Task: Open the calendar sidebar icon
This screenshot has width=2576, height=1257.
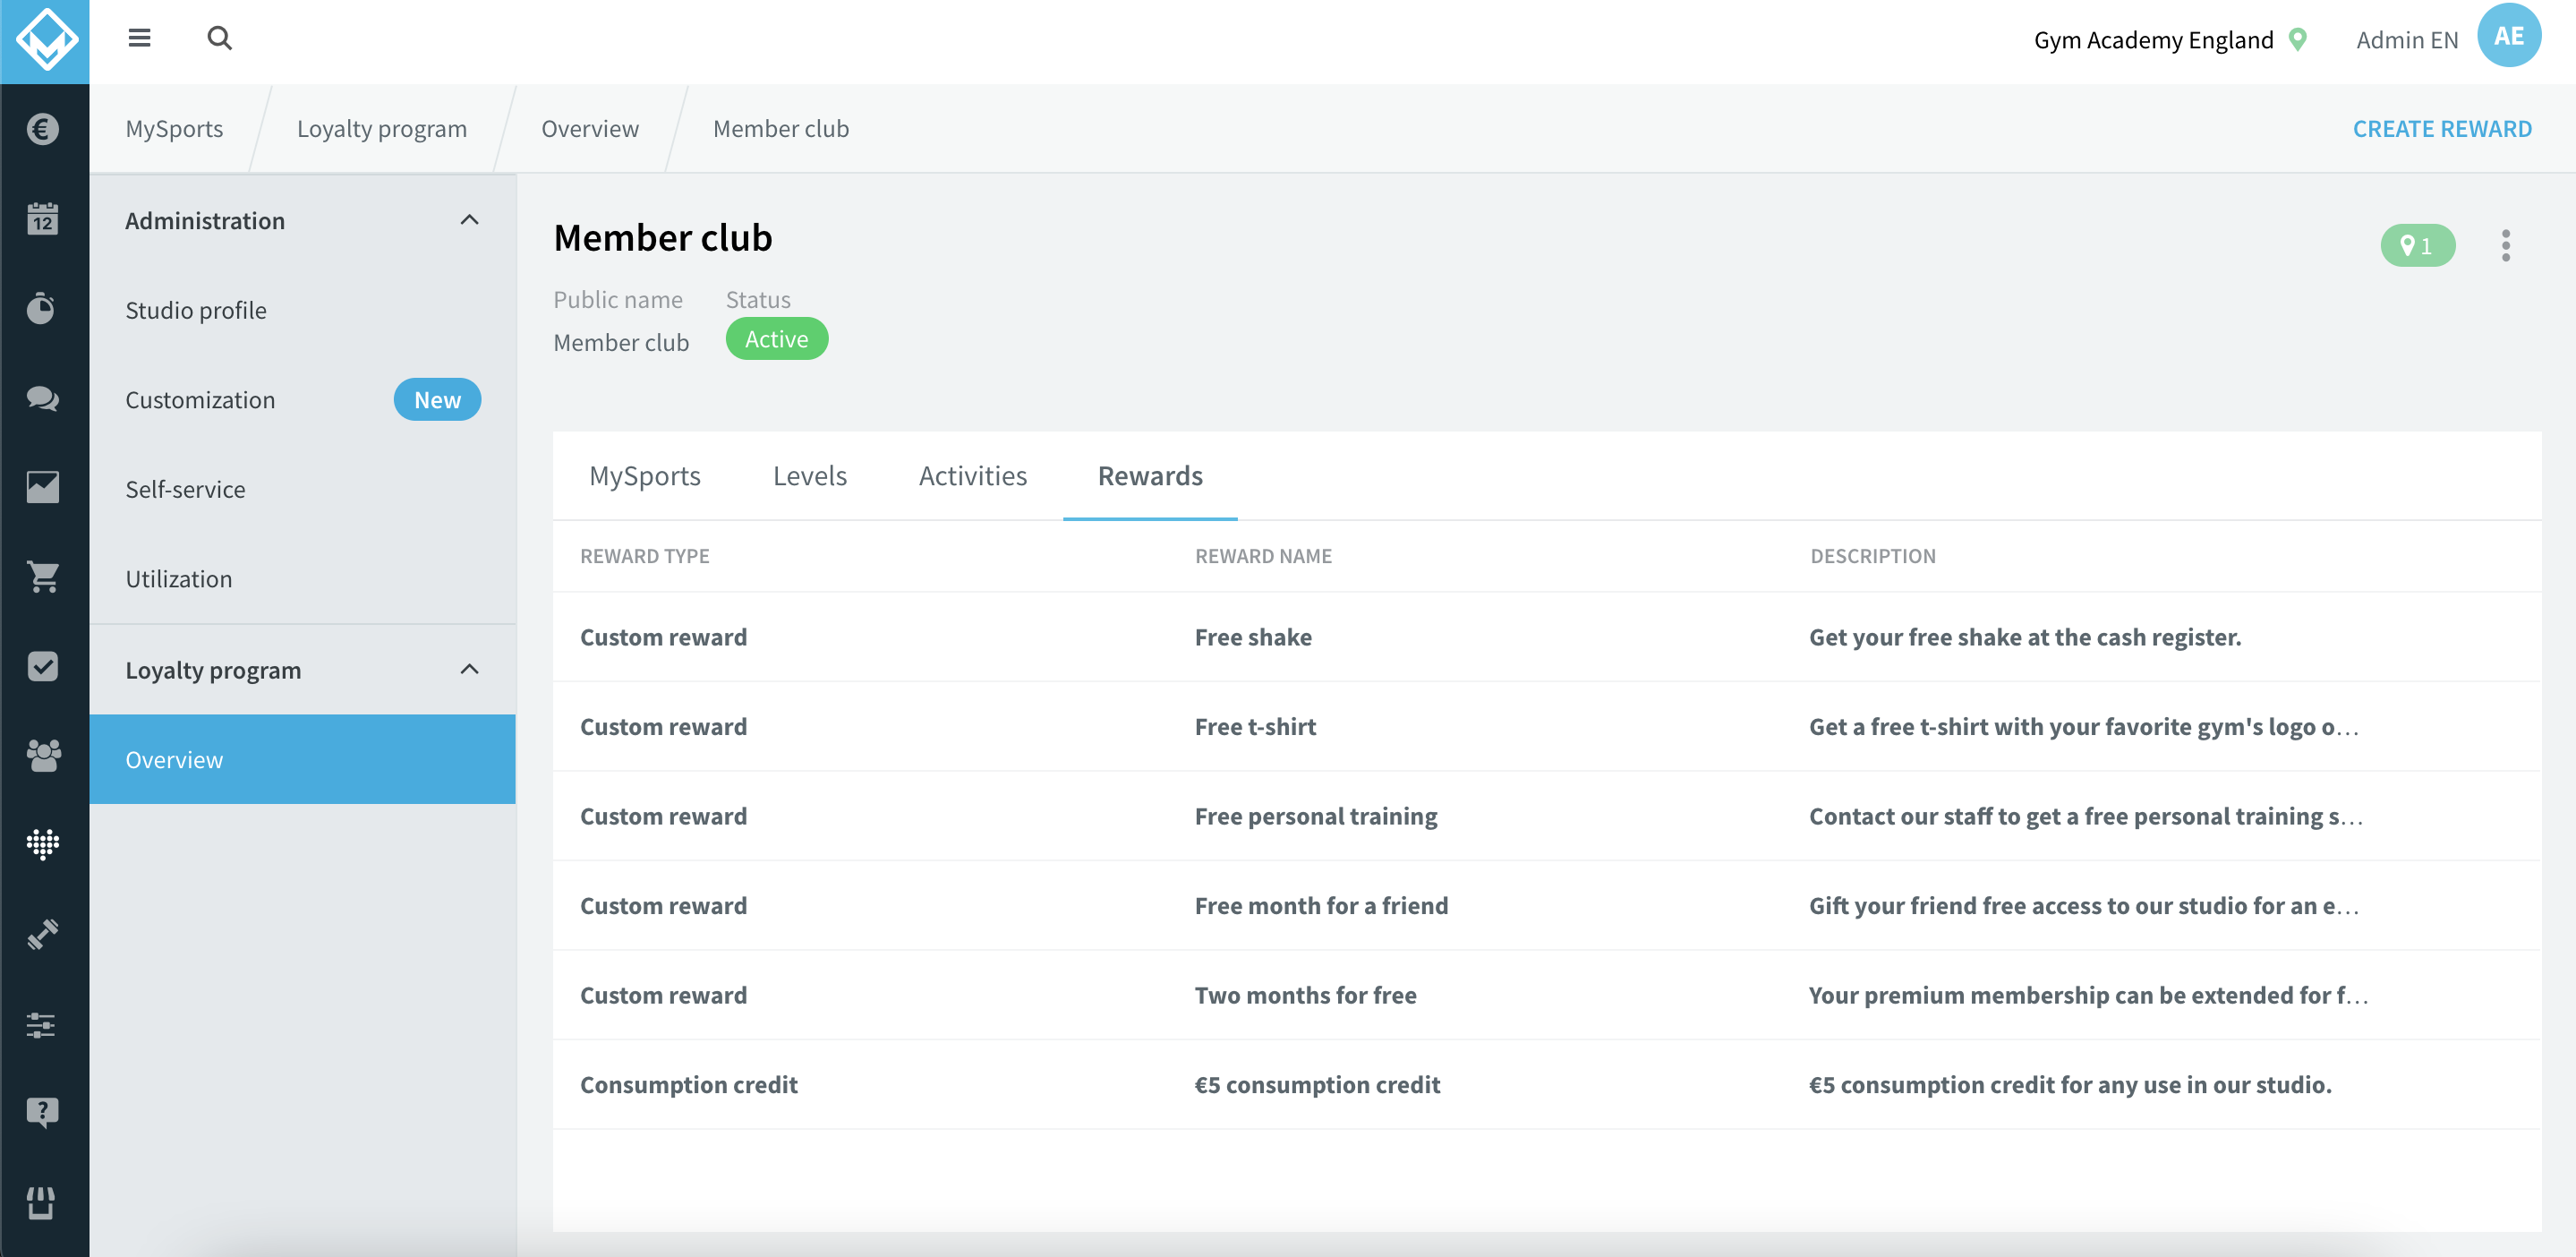Action: click(43, 218)
